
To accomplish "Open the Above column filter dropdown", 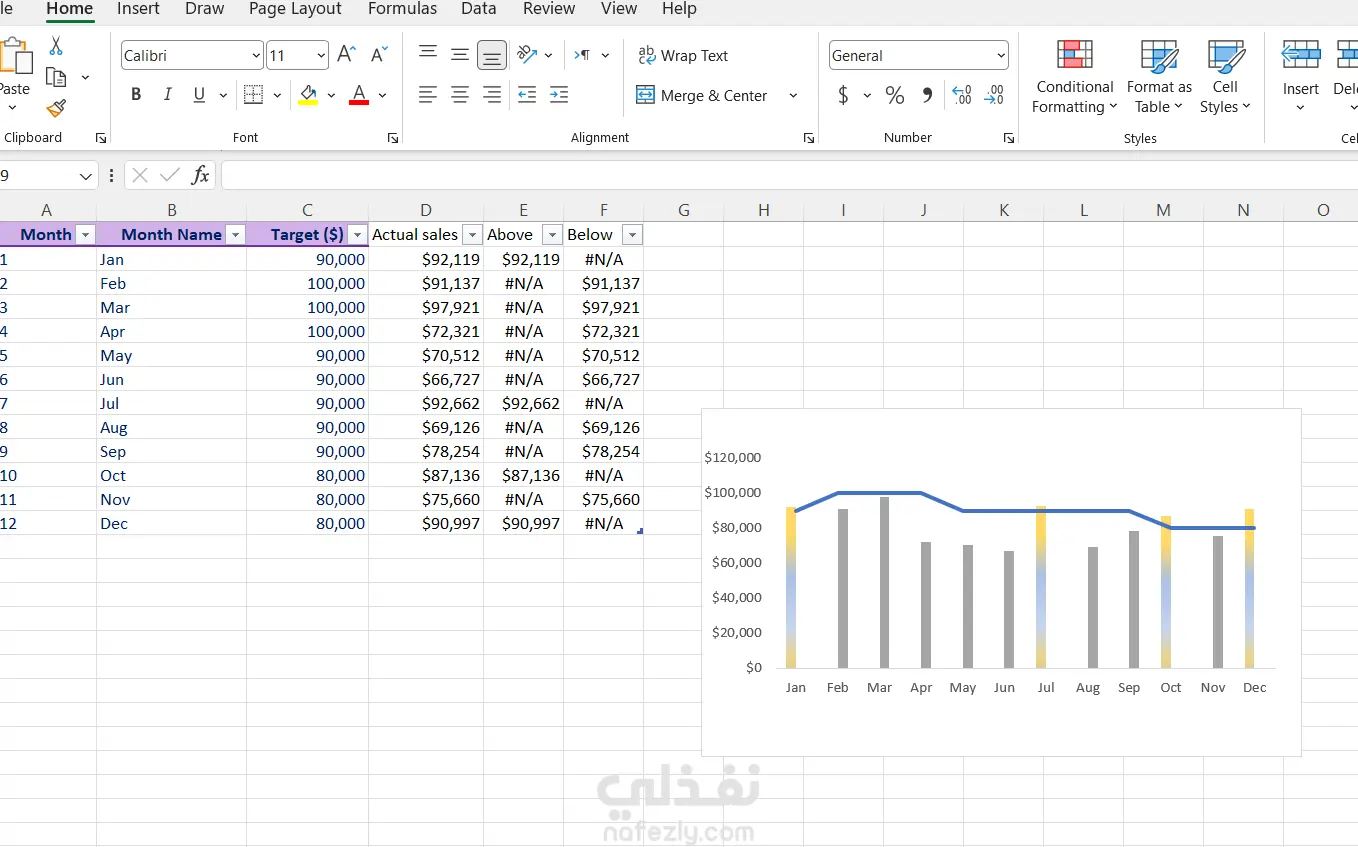I will pyautogui.click(x=551, y=235).
